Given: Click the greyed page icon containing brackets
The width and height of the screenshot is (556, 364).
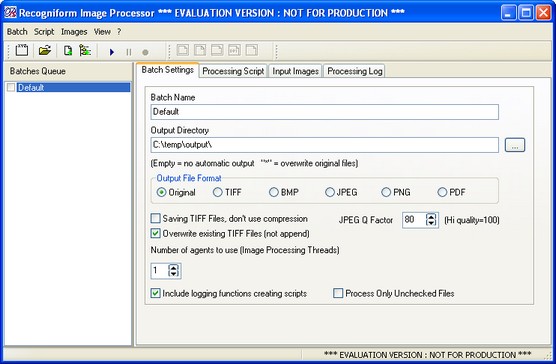Looking at the screenshot, I should 234,50.
